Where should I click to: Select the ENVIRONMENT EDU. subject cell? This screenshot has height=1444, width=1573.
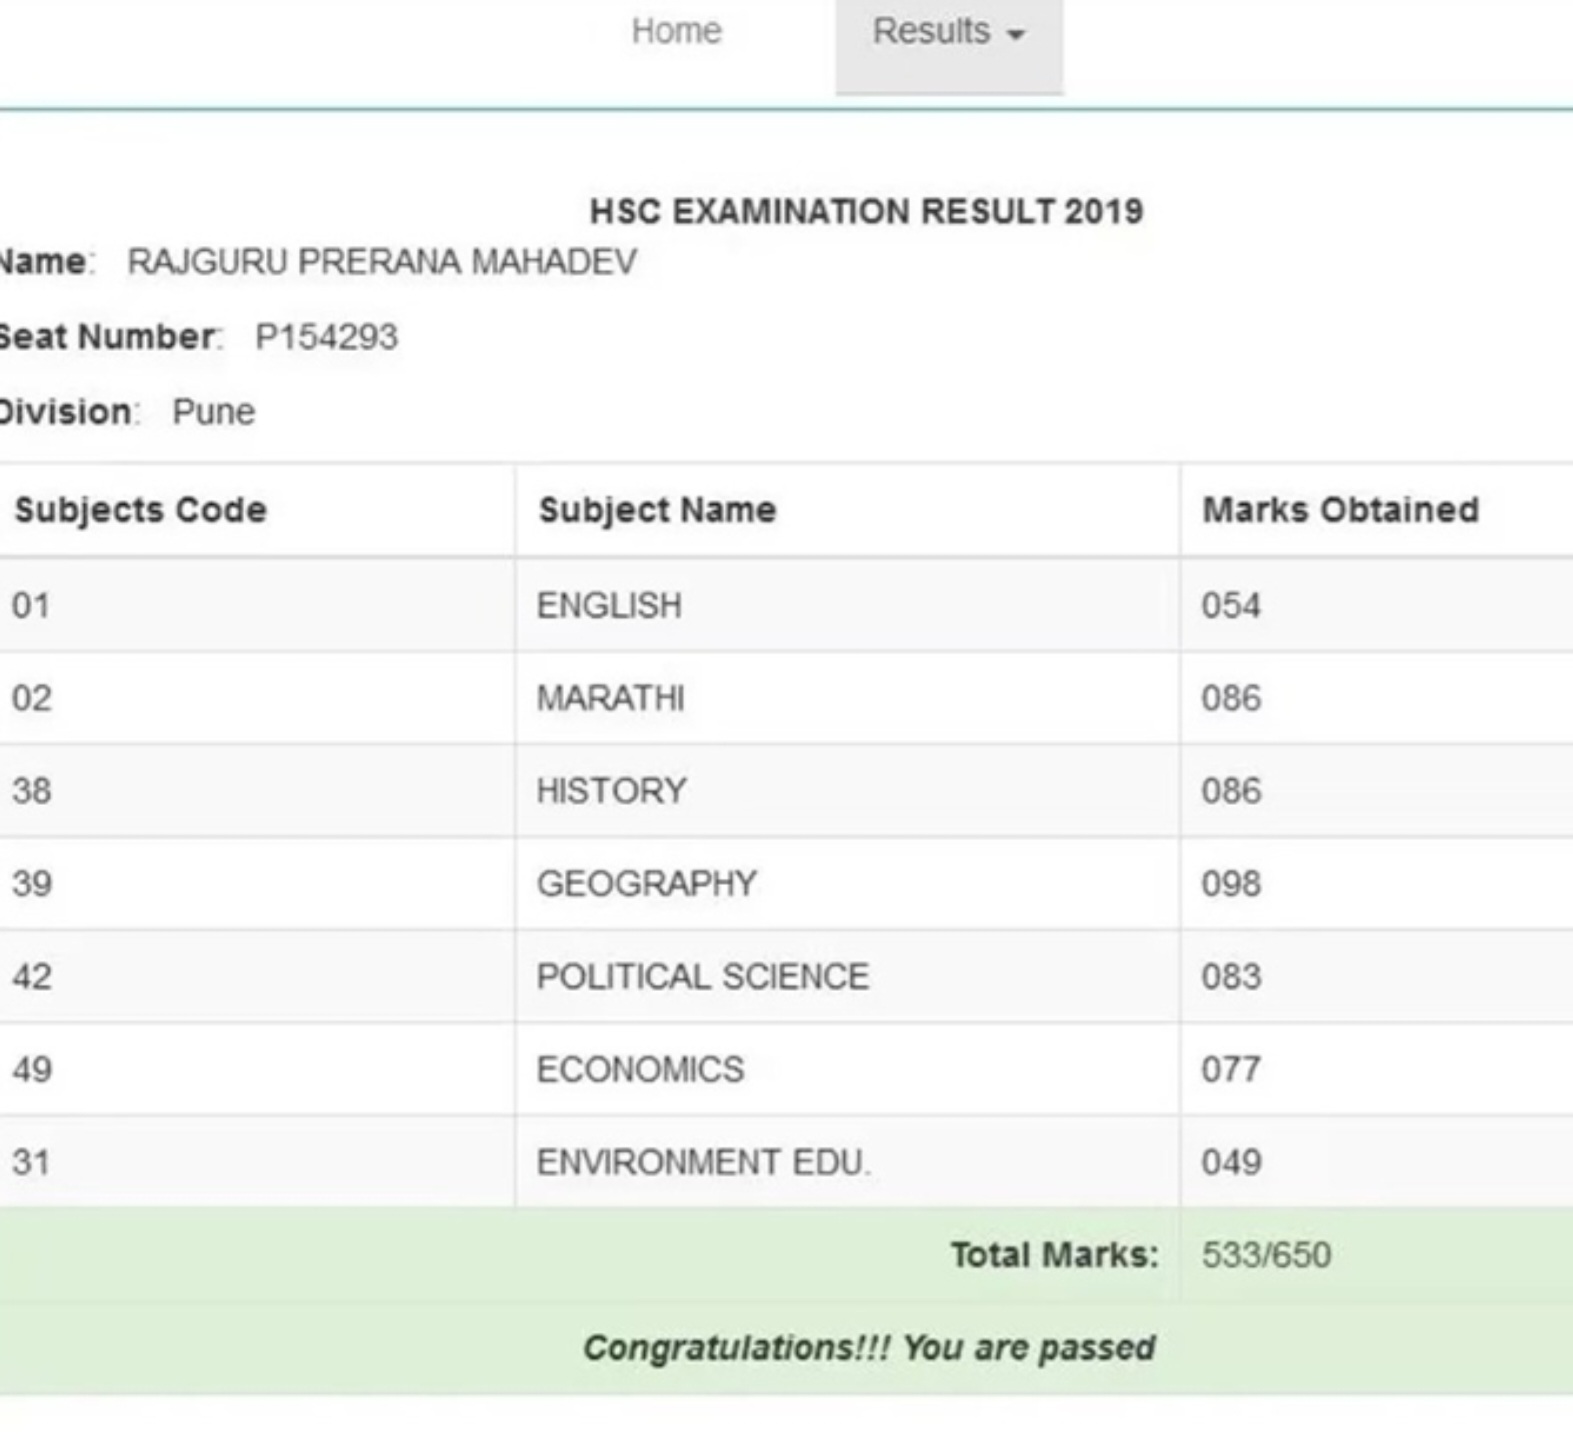point(703,1162)
